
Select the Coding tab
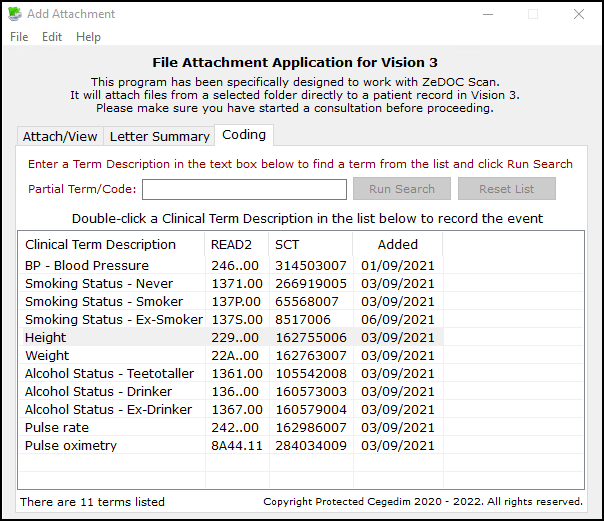[244, 135]
